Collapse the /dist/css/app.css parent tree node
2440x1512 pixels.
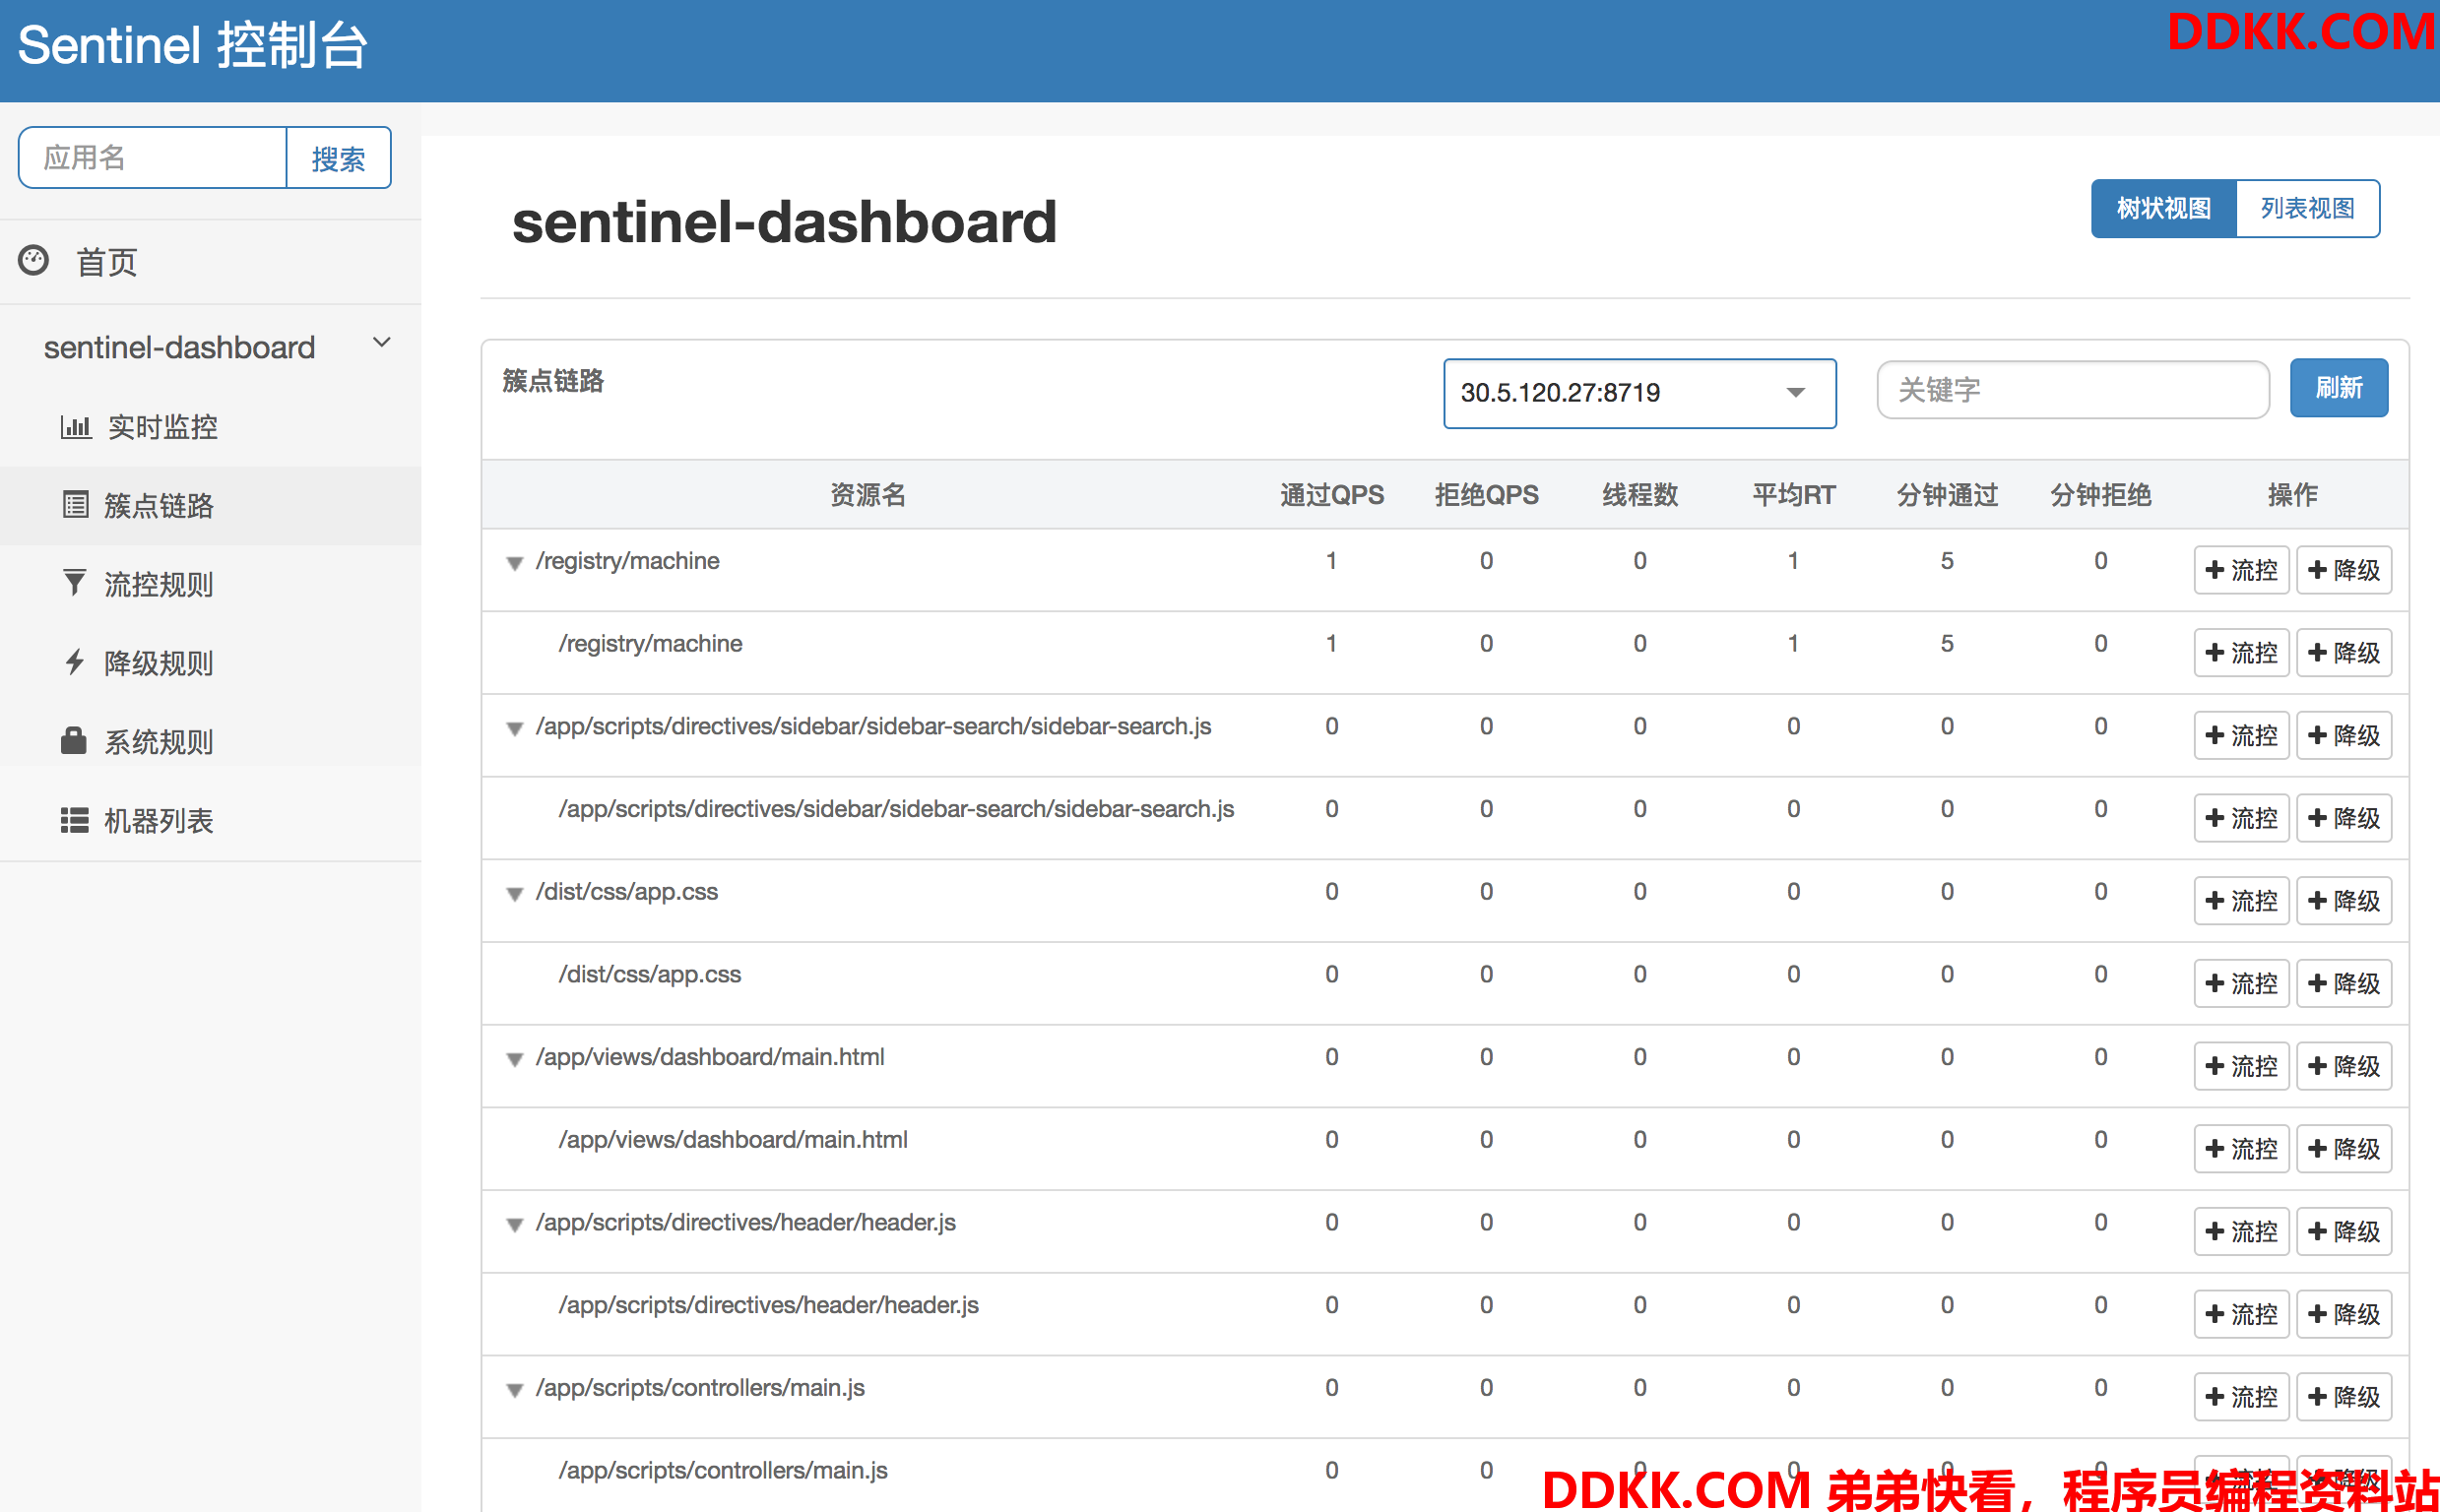[x=515, y=894]
